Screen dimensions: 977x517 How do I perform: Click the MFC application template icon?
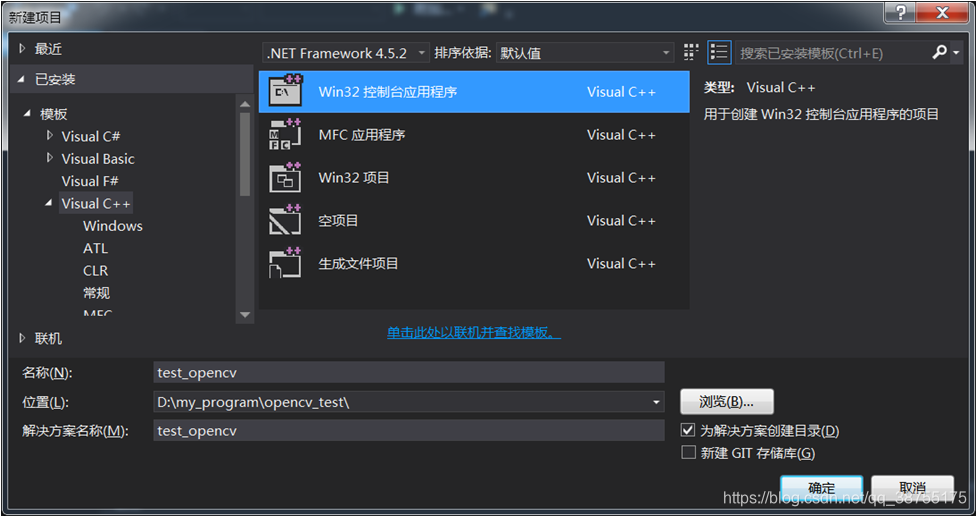click(285, 134)
